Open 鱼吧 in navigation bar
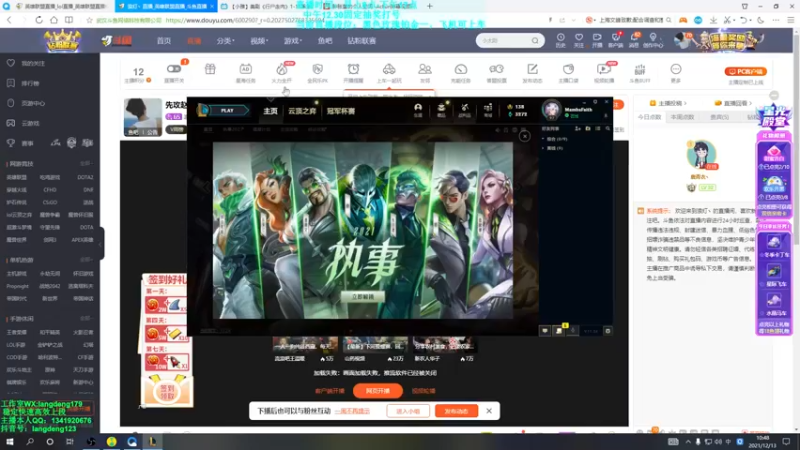The width and height of the screenshot is (800, 450). tap(324, 41)
